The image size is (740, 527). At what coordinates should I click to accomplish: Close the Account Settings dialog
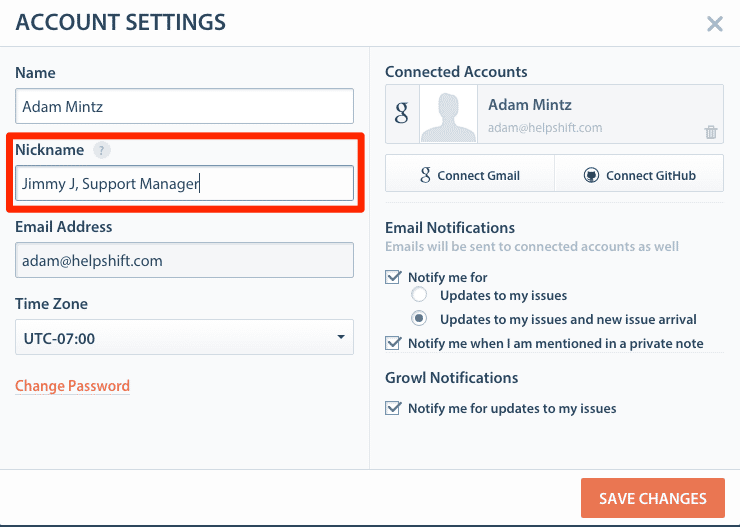click(x=714, y=24)
